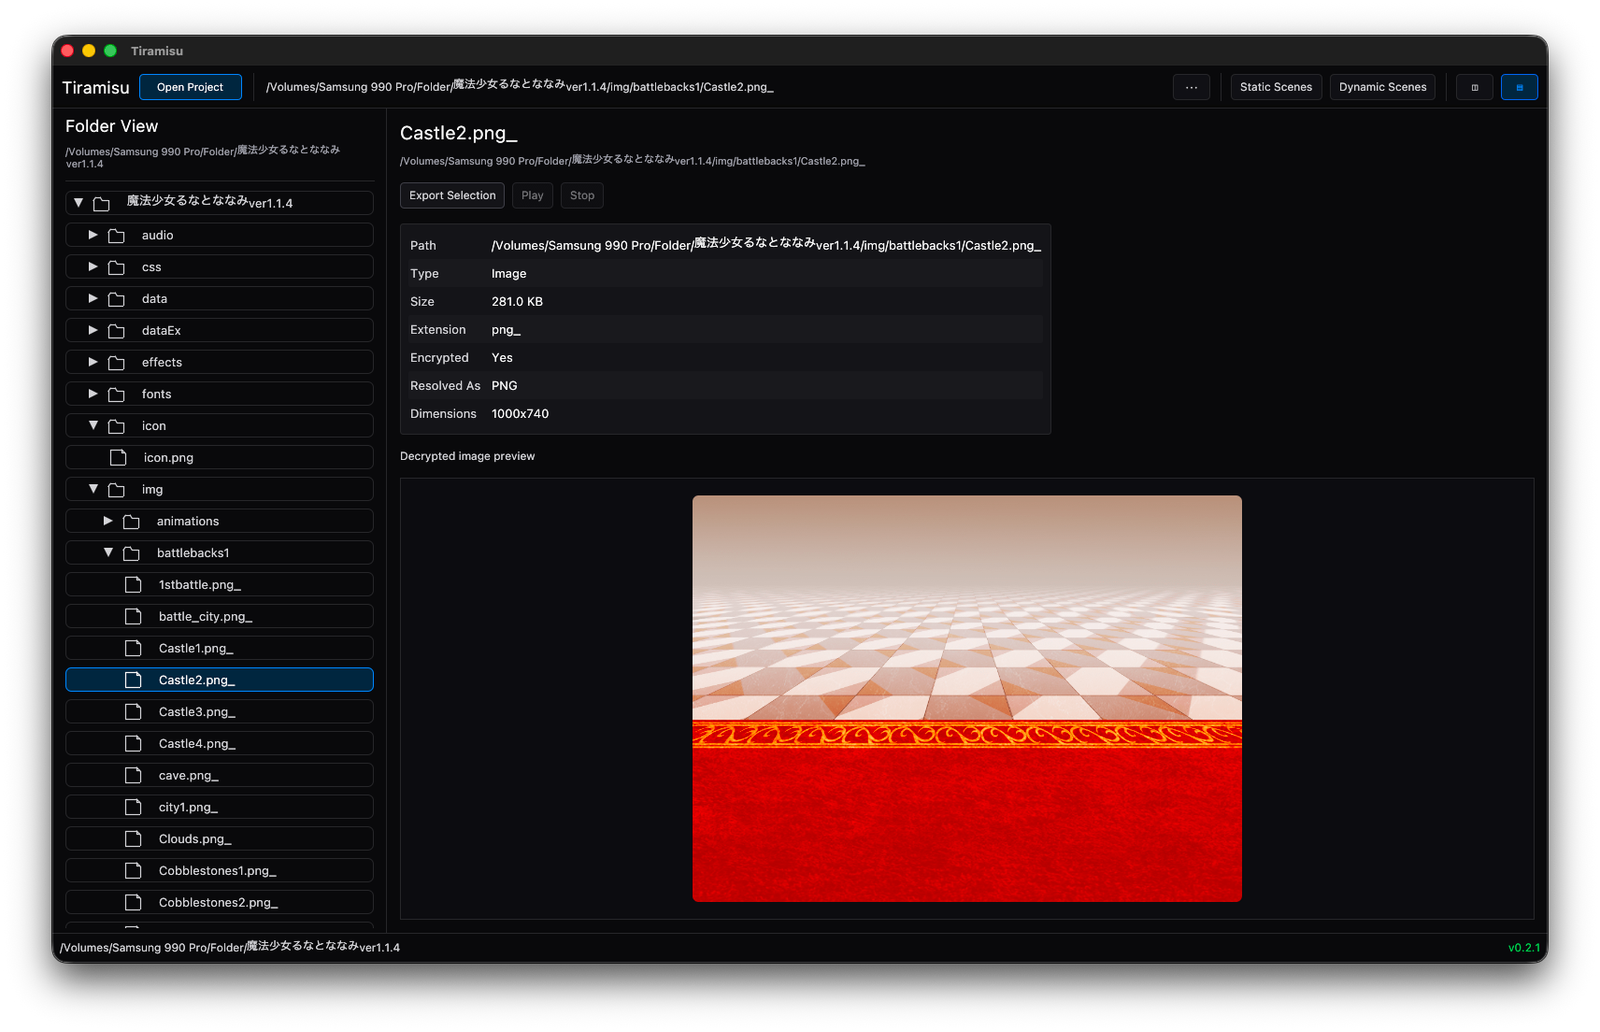Click the folder icon next to audio
This screenshot has height=1032, width=1600.
pyautogui.click(x=119, y=235)
